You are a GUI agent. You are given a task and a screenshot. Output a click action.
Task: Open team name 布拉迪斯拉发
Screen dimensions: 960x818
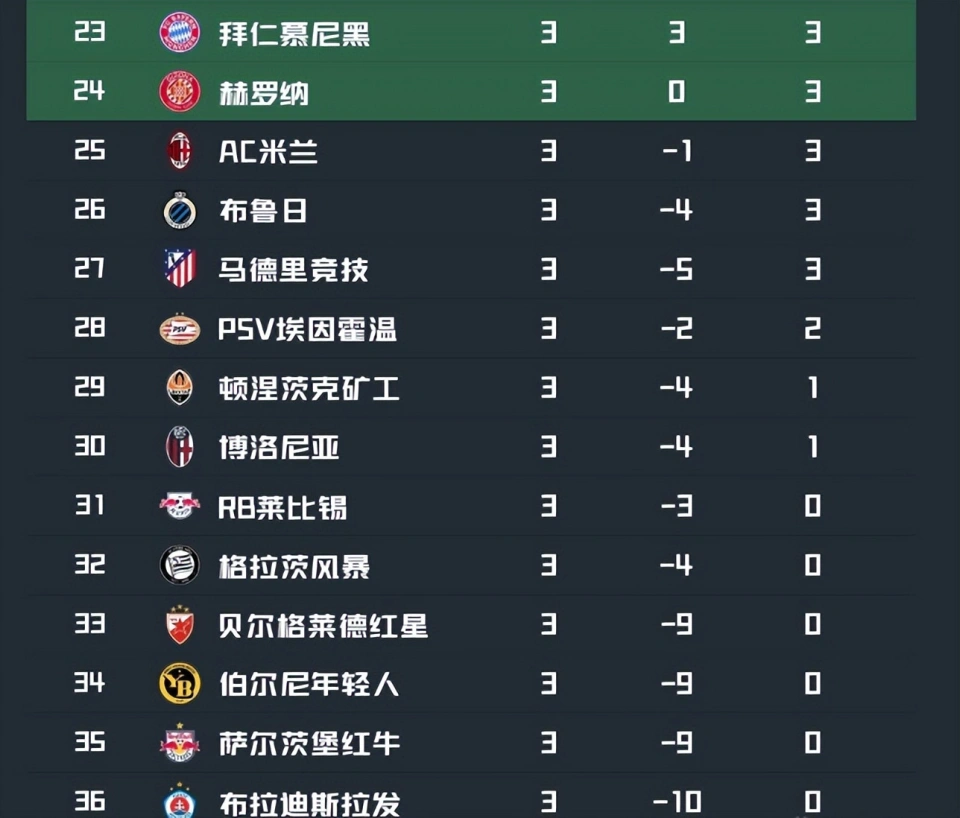coord(310,803)
